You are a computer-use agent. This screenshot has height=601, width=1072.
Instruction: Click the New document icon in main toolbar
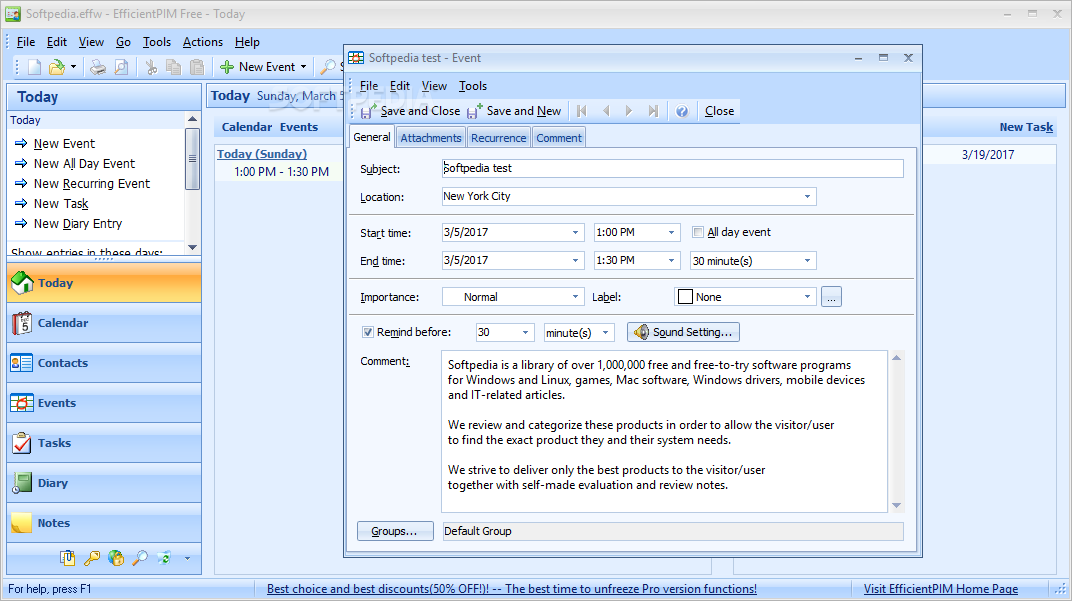tap(34, 66)
